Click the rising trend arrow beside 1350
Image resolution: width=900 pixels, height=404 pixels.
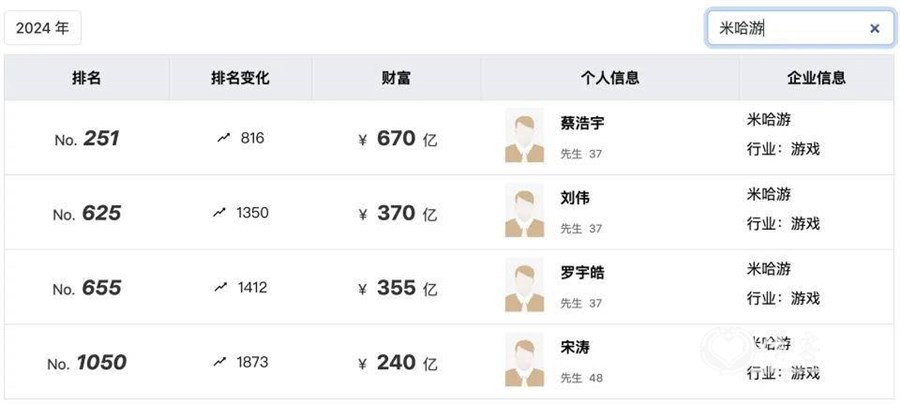pyautogui.click(x=219, y=212)
